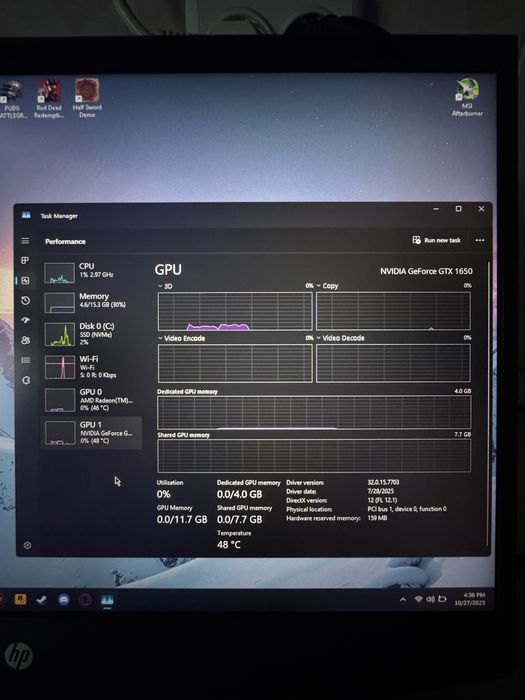Click the 0% Utilization value
Screen dimensions: 525x700
pyautogui.click(x=163, y=494)
